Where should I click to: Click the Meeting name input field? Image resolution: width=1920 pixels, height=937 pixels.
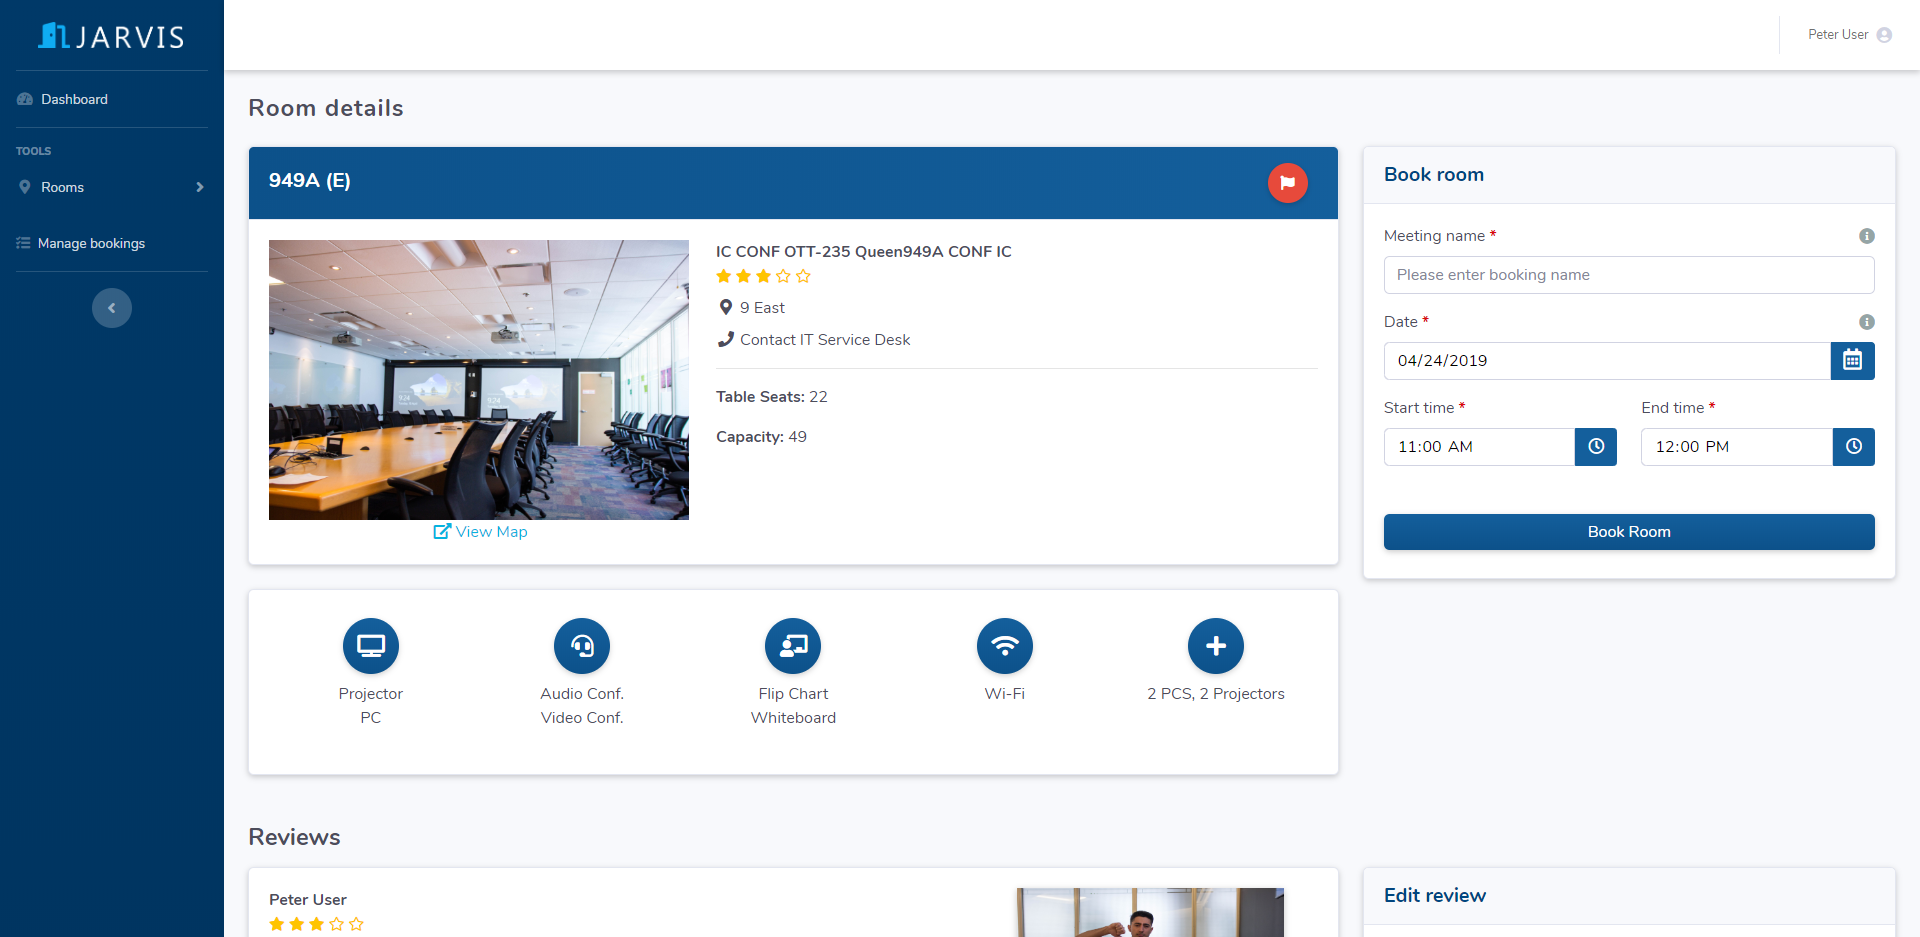pos(1628,275)
